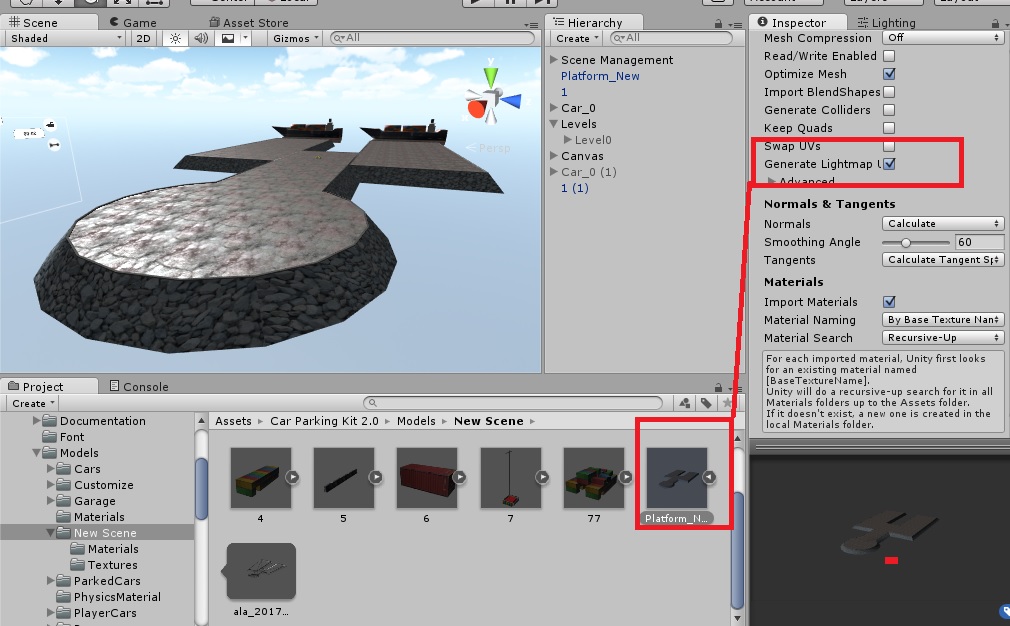Click the lock icon in Hierarchy panel
Screen dimensions: 1010x626
717,22
